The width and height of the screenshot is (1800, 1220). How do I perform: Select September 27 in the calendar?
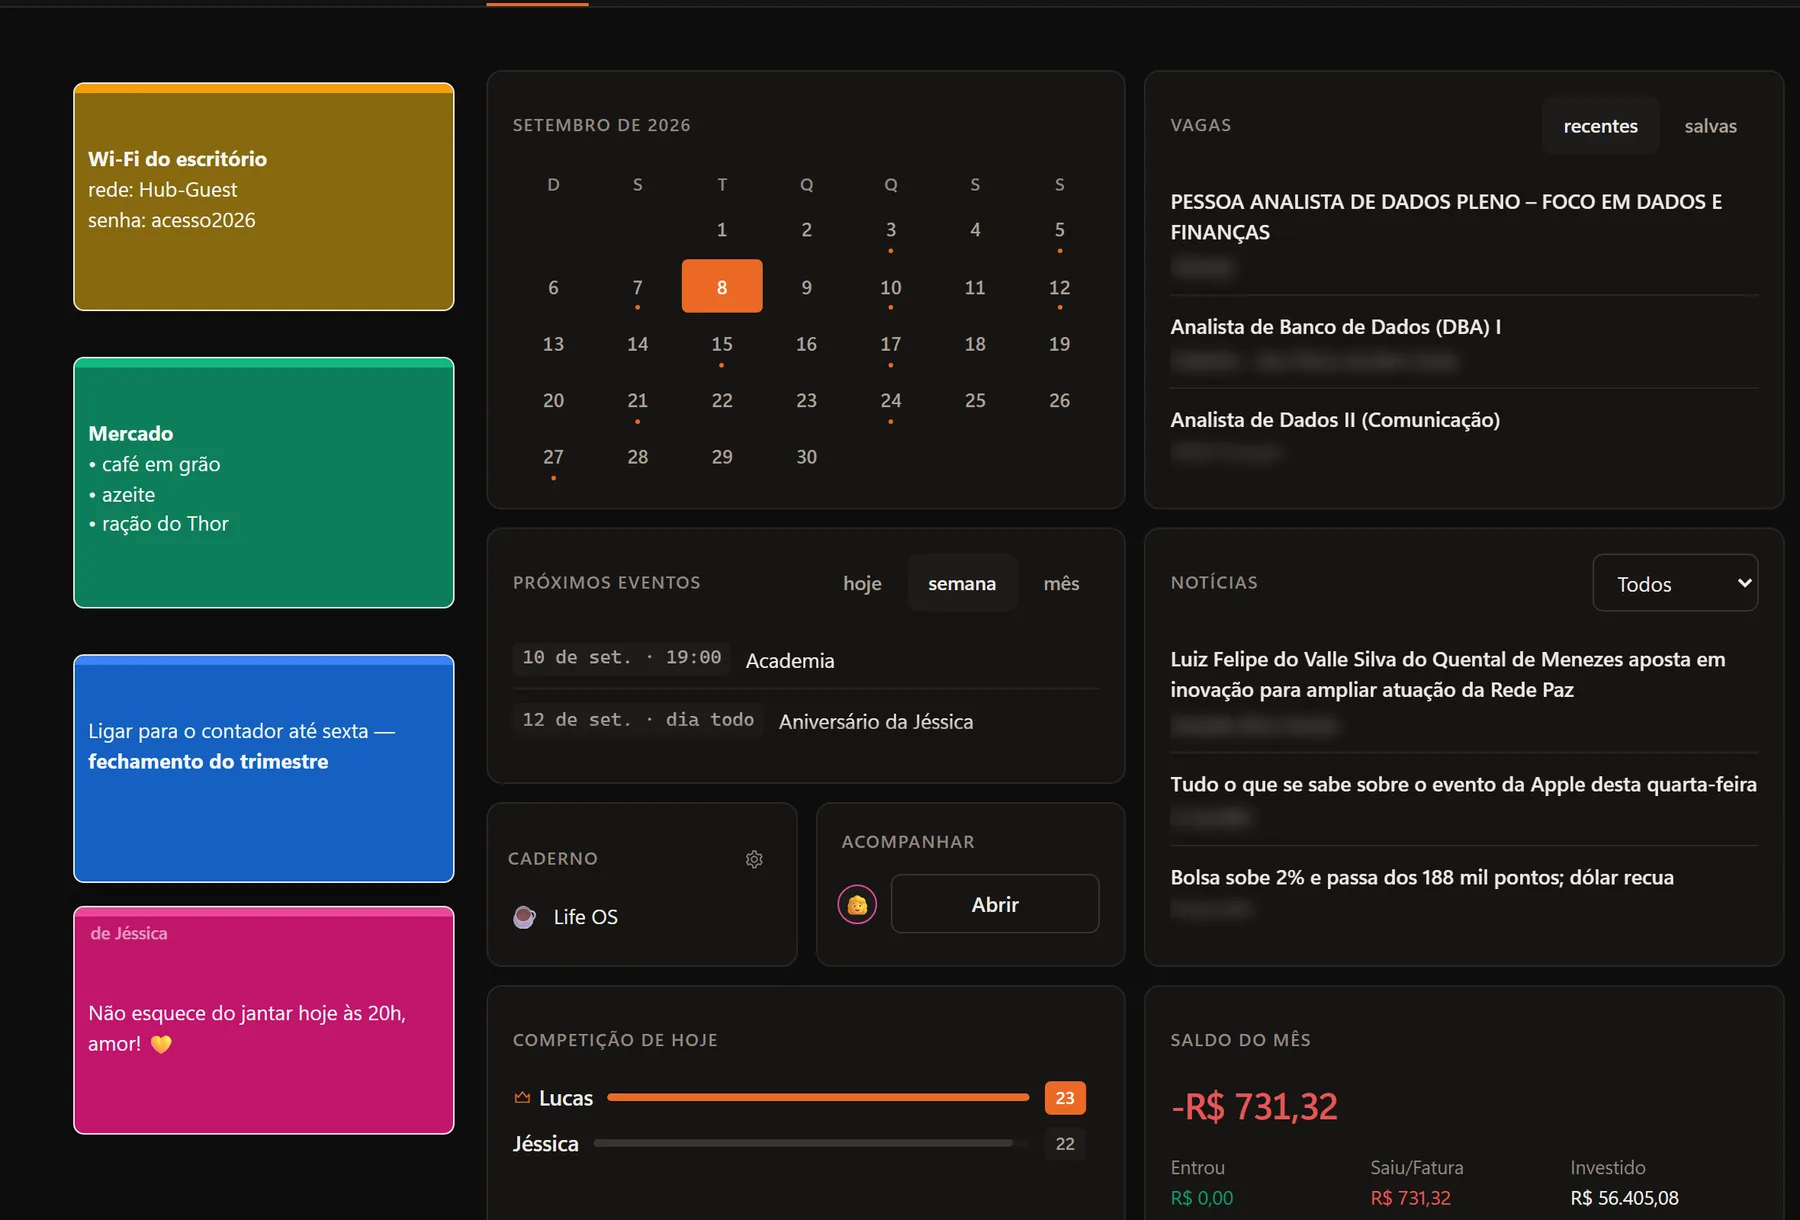pos(553,458)
